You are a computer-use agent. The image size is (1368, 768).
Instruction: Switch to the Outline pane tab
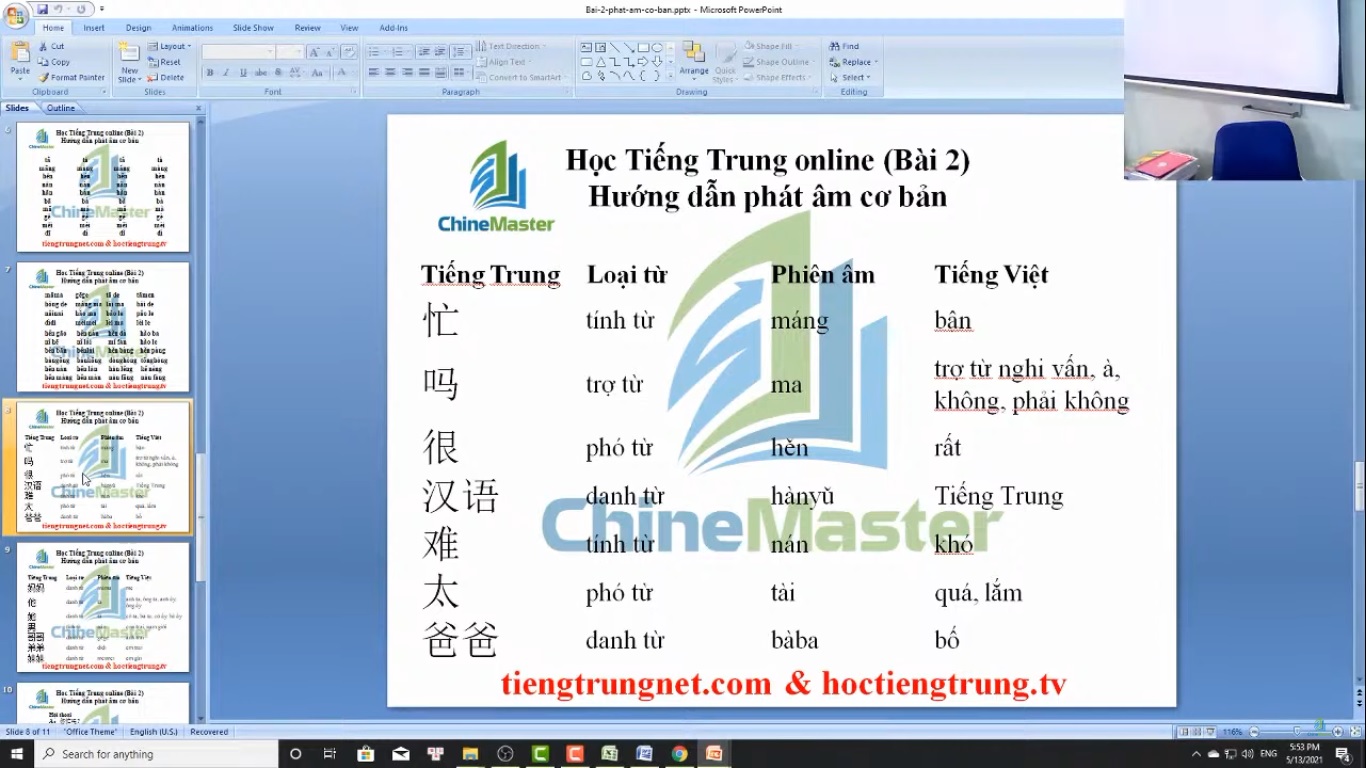click(x=61, y=108)
